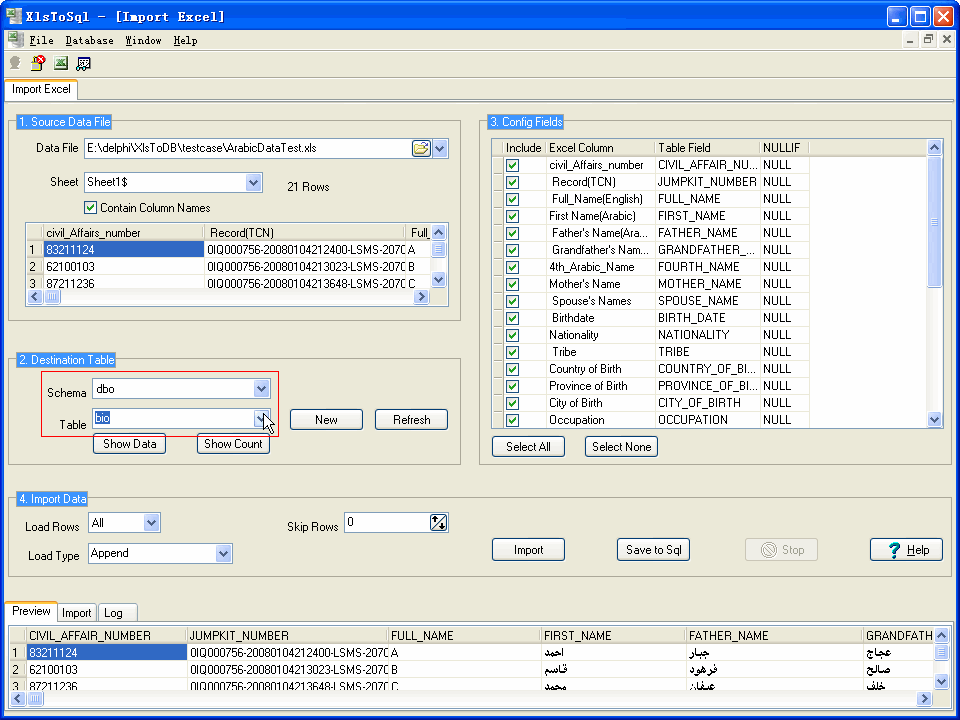Open the Sheet dropdown list
This screenshot has width=960, height=720.
click(254, 183)
